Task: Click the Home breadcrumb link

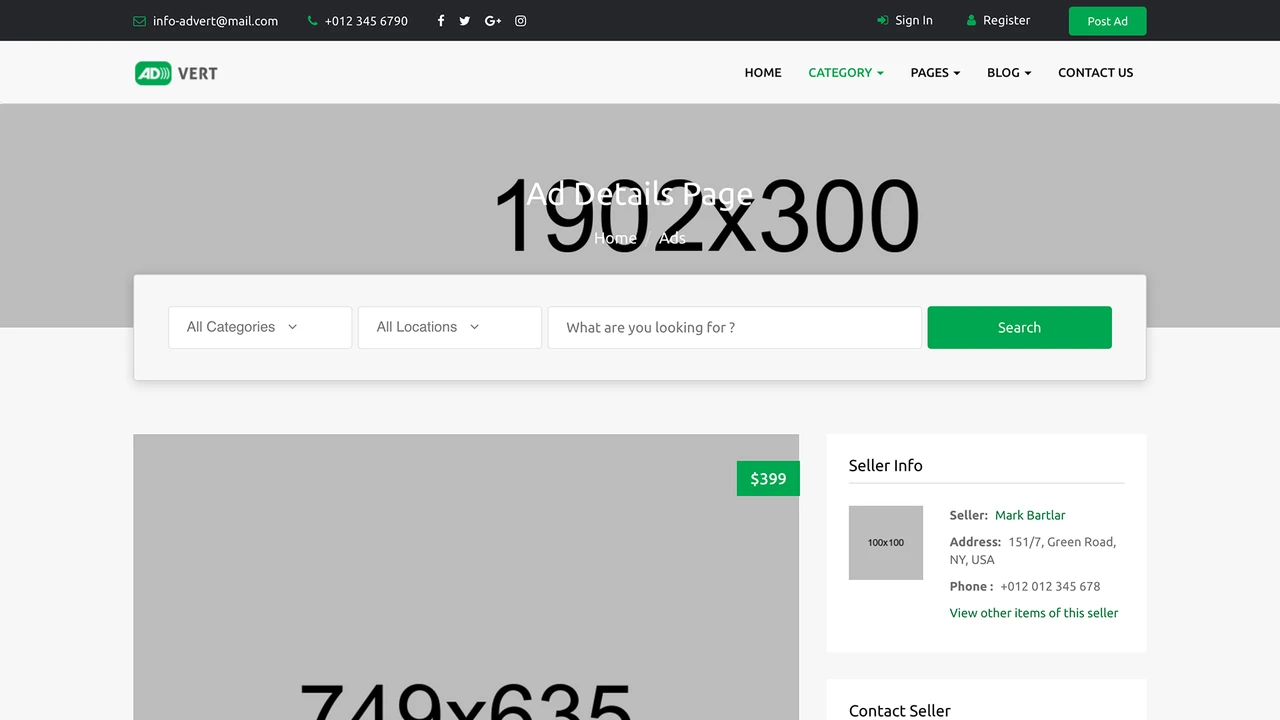Action: [615, 238]
